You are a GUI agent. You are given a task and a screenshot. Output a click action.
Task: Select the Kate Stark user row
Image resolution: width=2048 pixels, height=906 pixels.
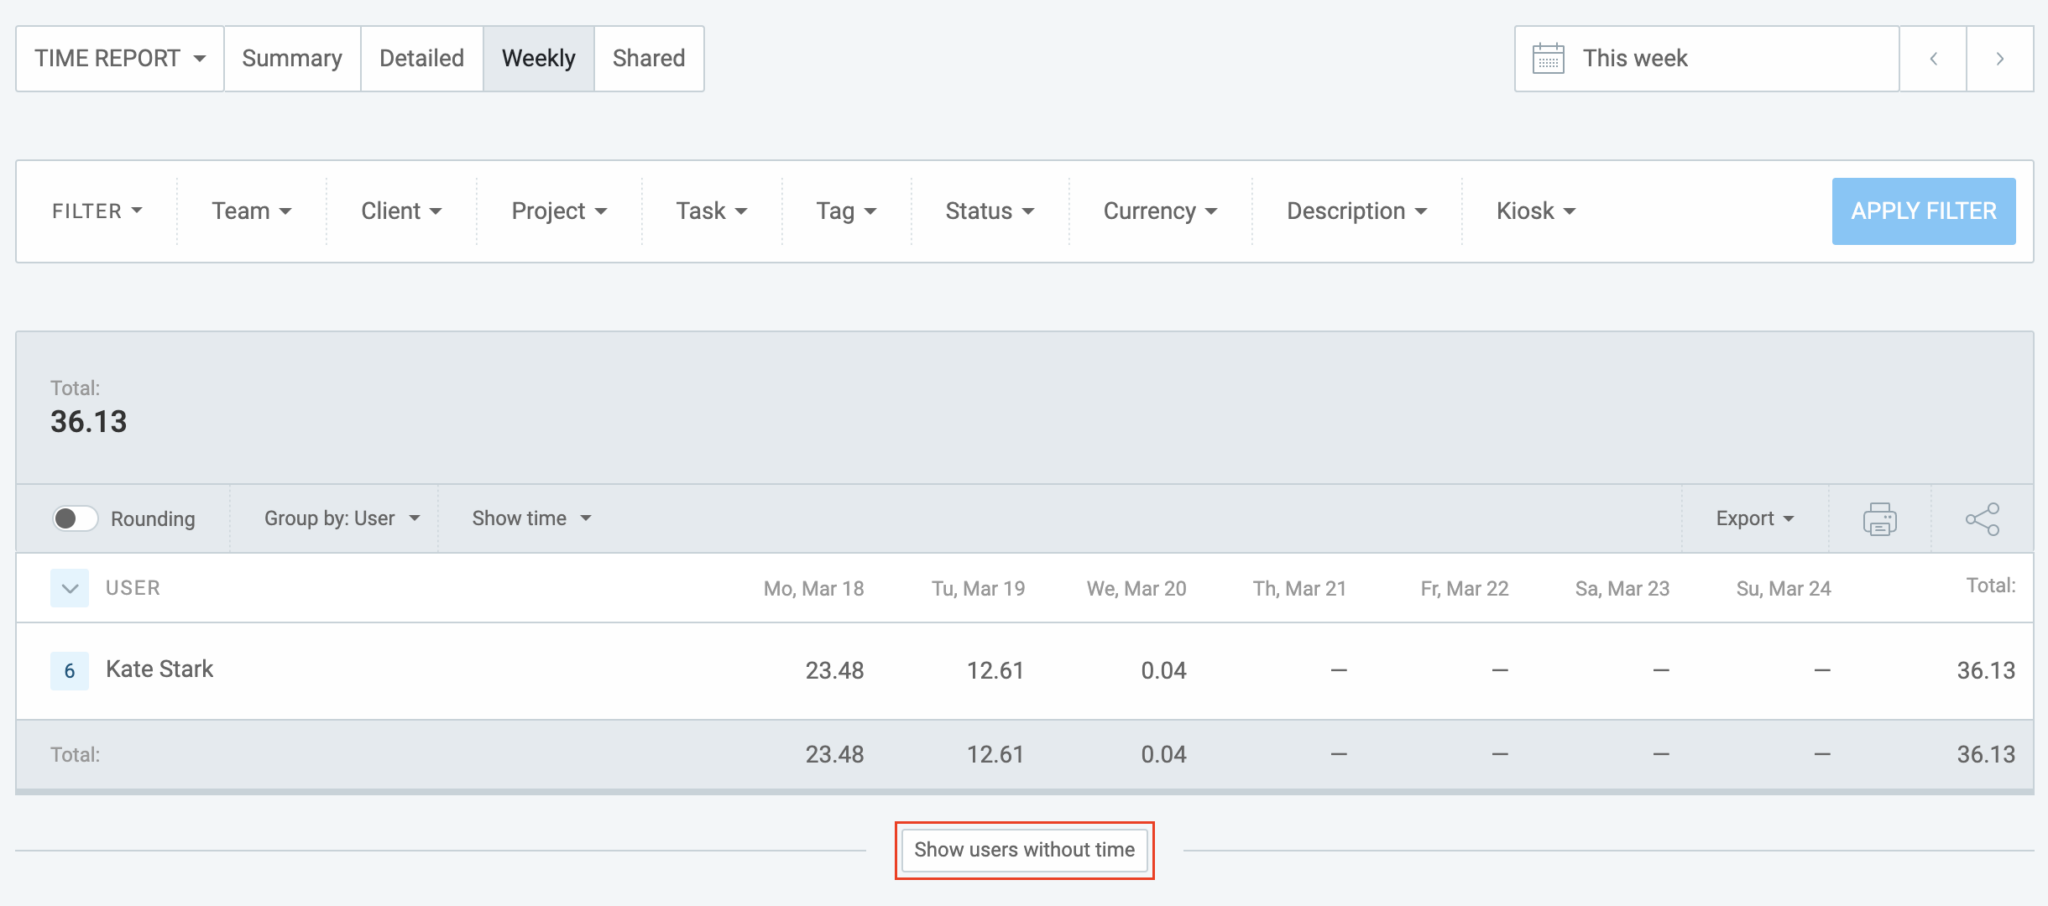pyautogui.click(x=160, y=670)
